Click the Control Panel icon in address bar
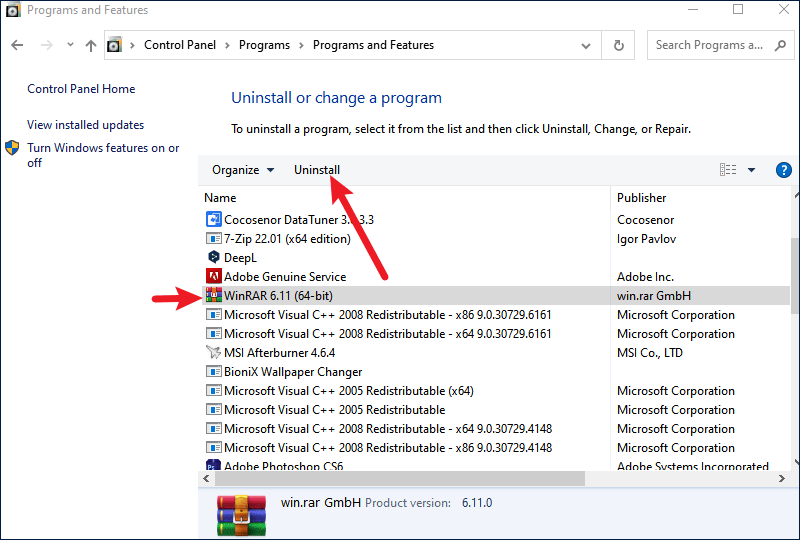The image size is (800, 540). (x=115, y=45)
